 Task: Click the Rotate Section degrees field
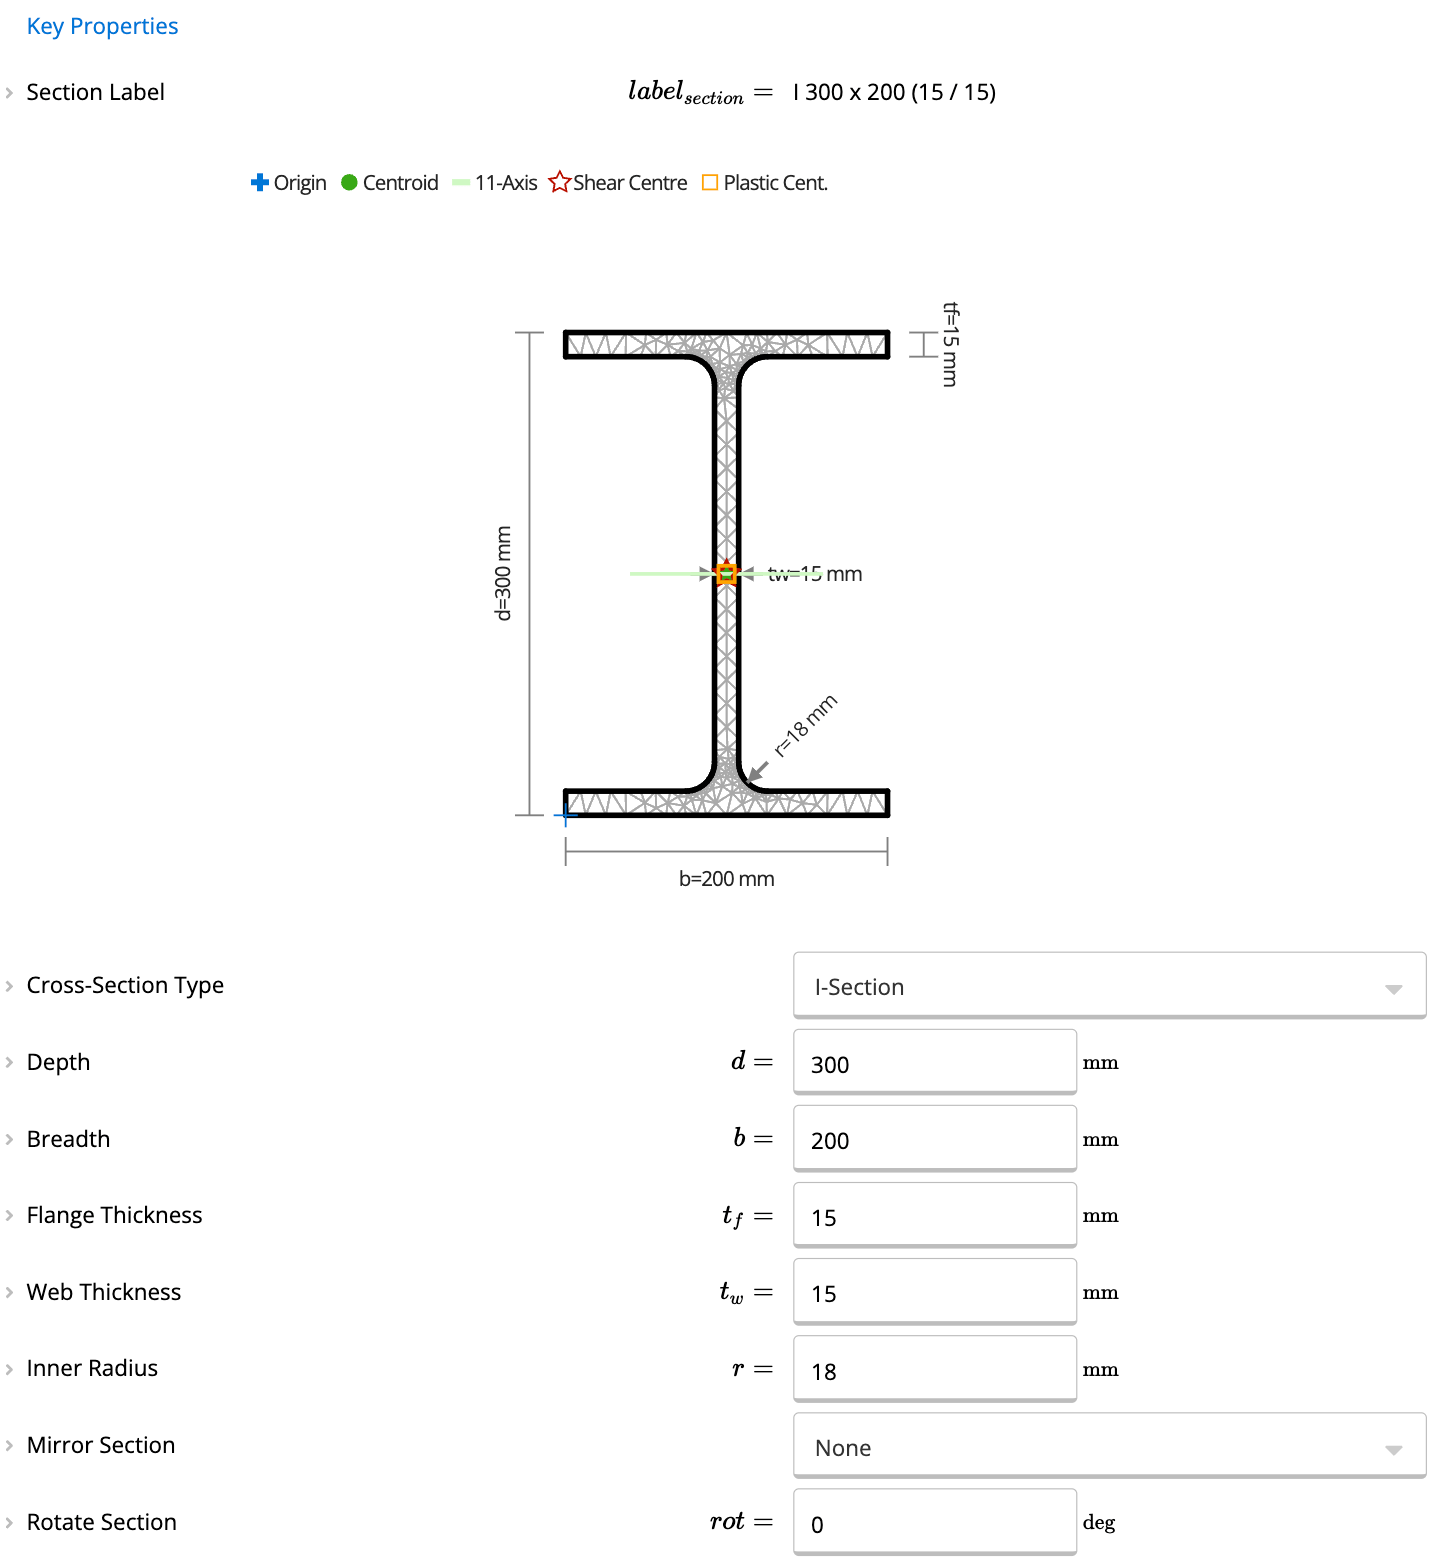click(x=935, y=1522)
